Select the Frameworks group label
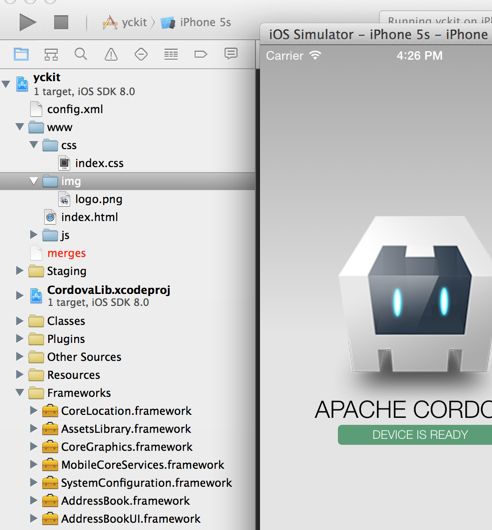The width and height of the screenshot is (492, 530). click(x=79, y=393)
